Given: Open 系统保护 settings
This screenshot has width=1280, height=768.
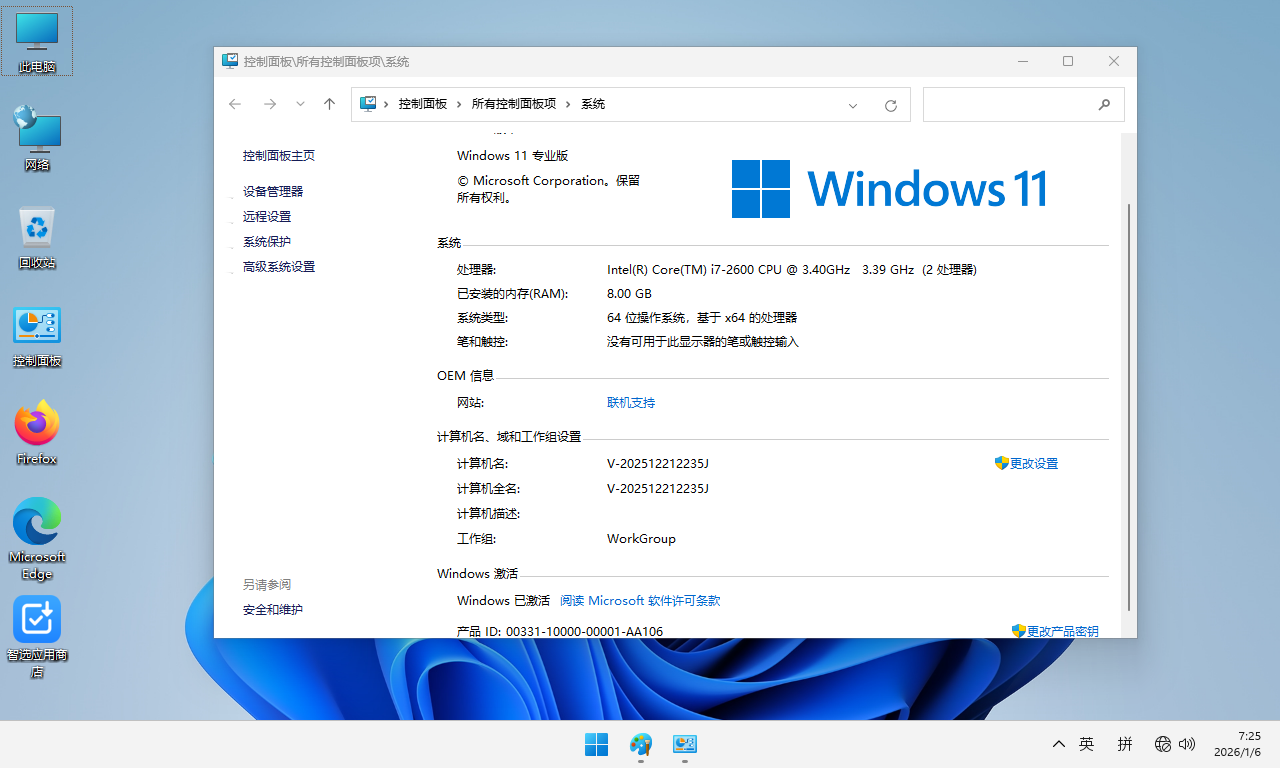Looking at the screenshot, I should pyautogui.click(x=267, y=241).
